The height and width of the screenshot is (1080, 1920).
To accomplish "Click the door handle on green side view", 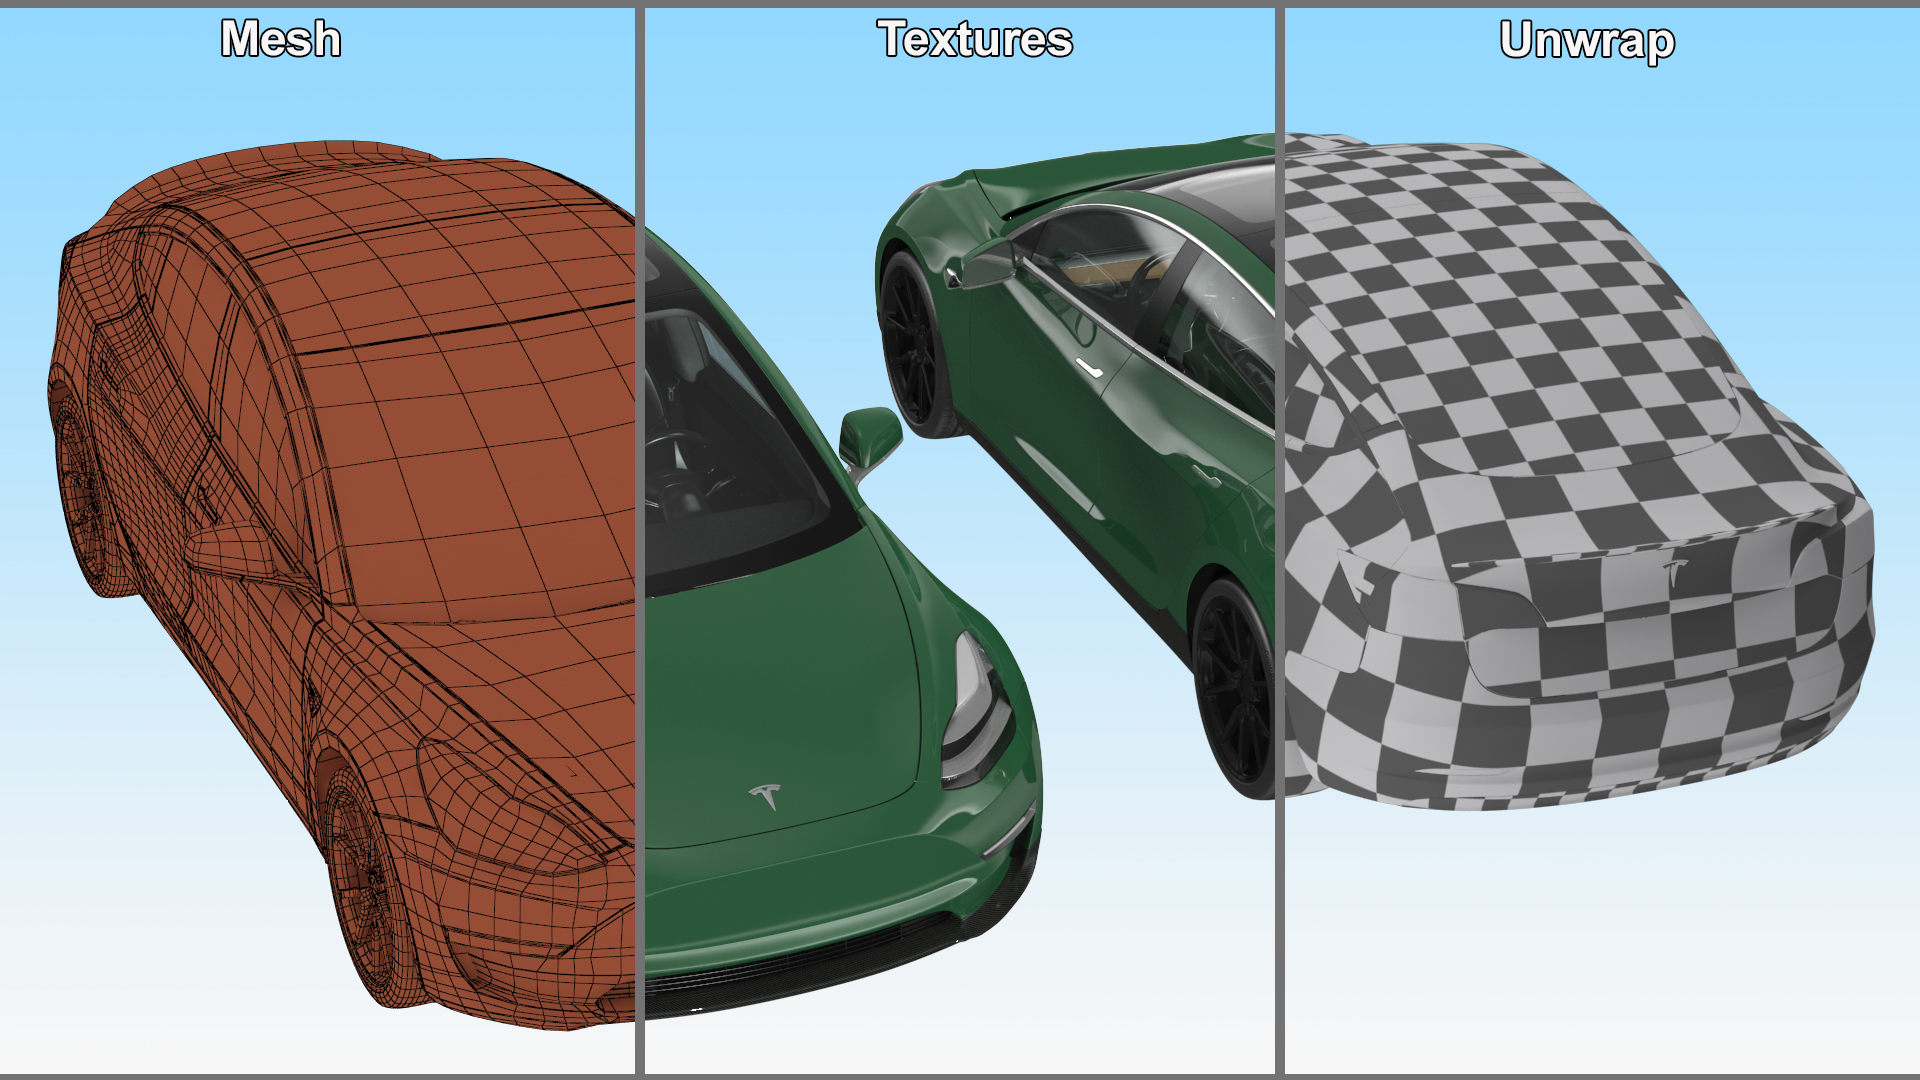I will (1088, 367).
